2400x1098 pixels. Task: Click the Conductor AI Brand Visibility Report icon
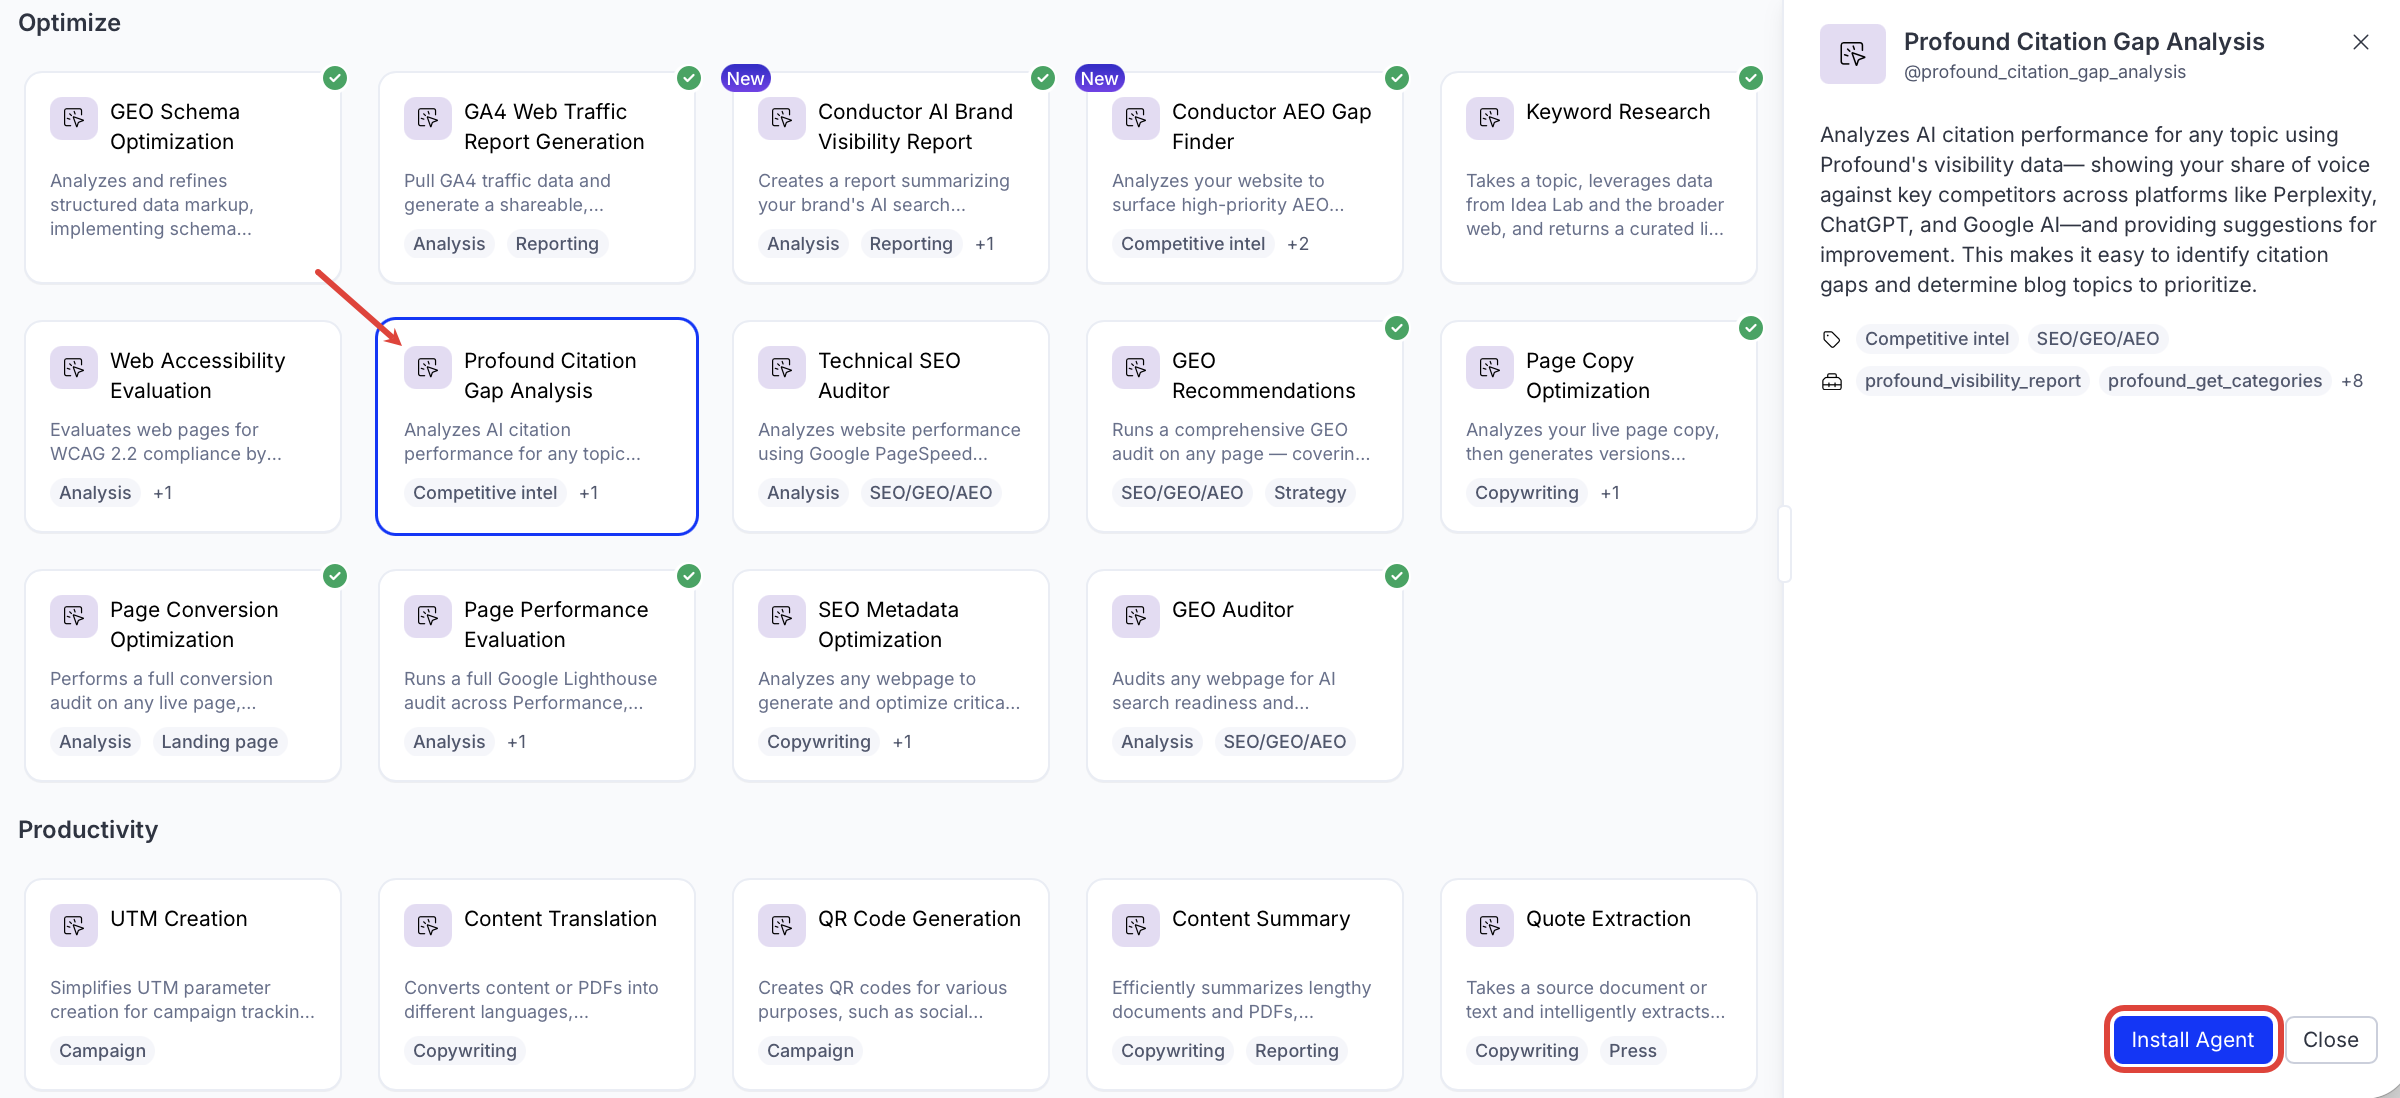(x=782, y=118)
